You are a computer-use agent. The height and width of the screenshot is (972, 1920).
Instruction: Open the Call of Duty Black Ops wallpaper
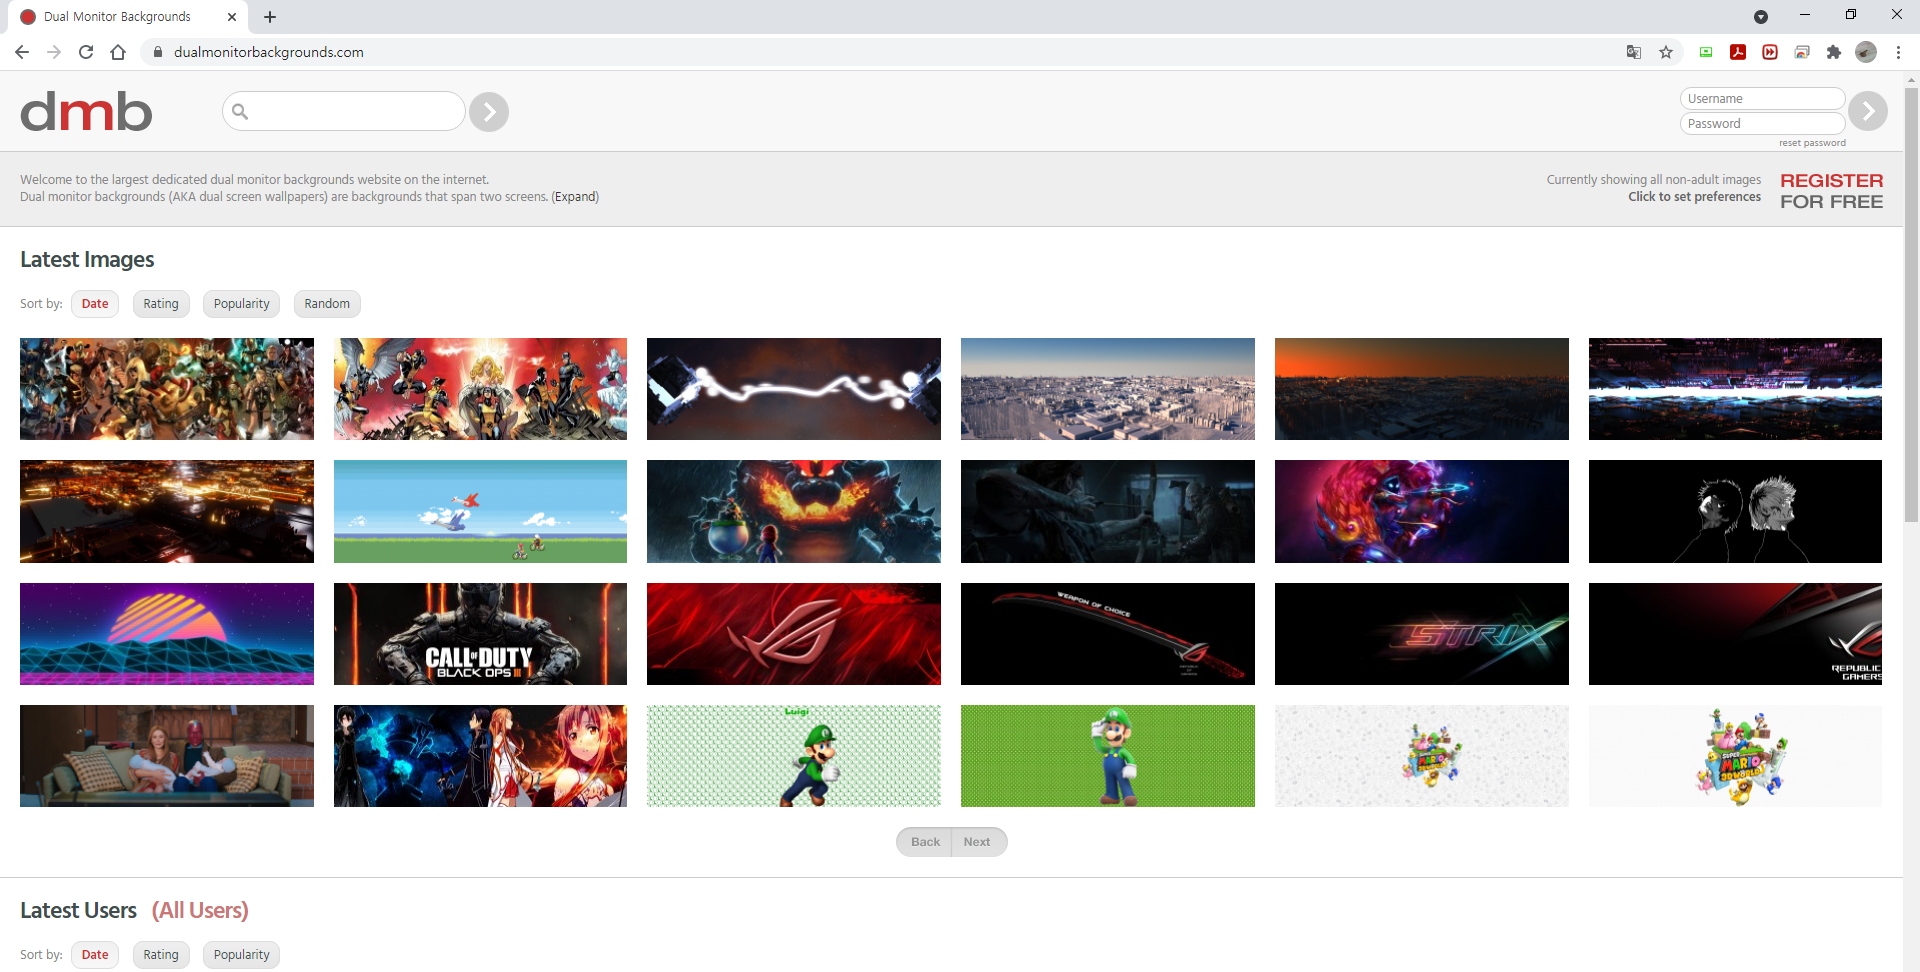(480, 634)
